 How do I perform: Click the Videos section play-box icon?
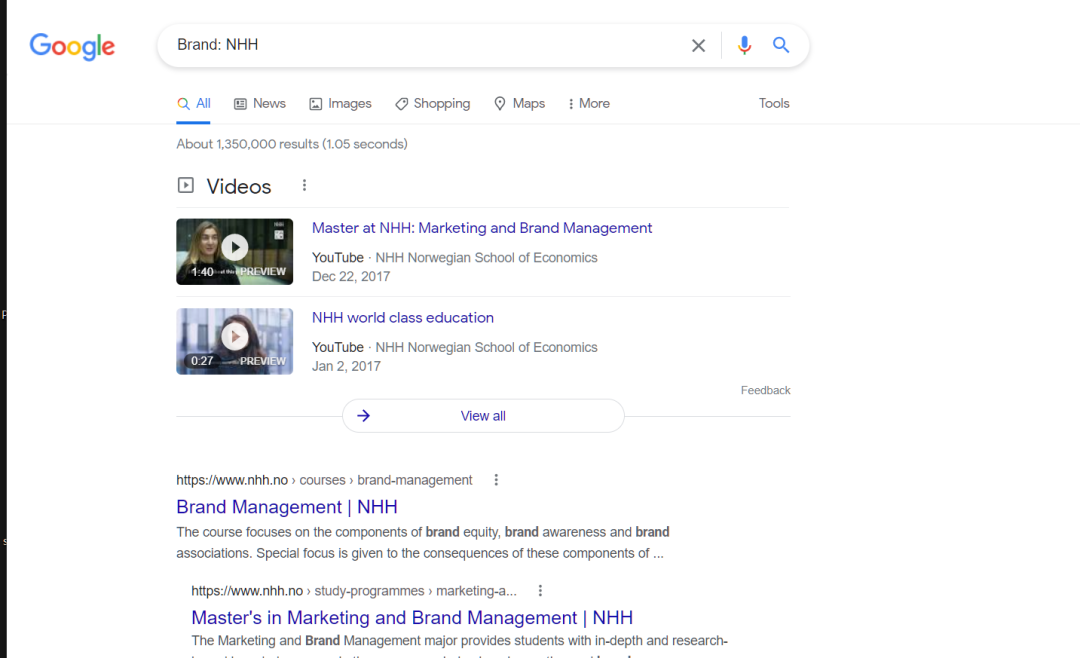[185, 185]
